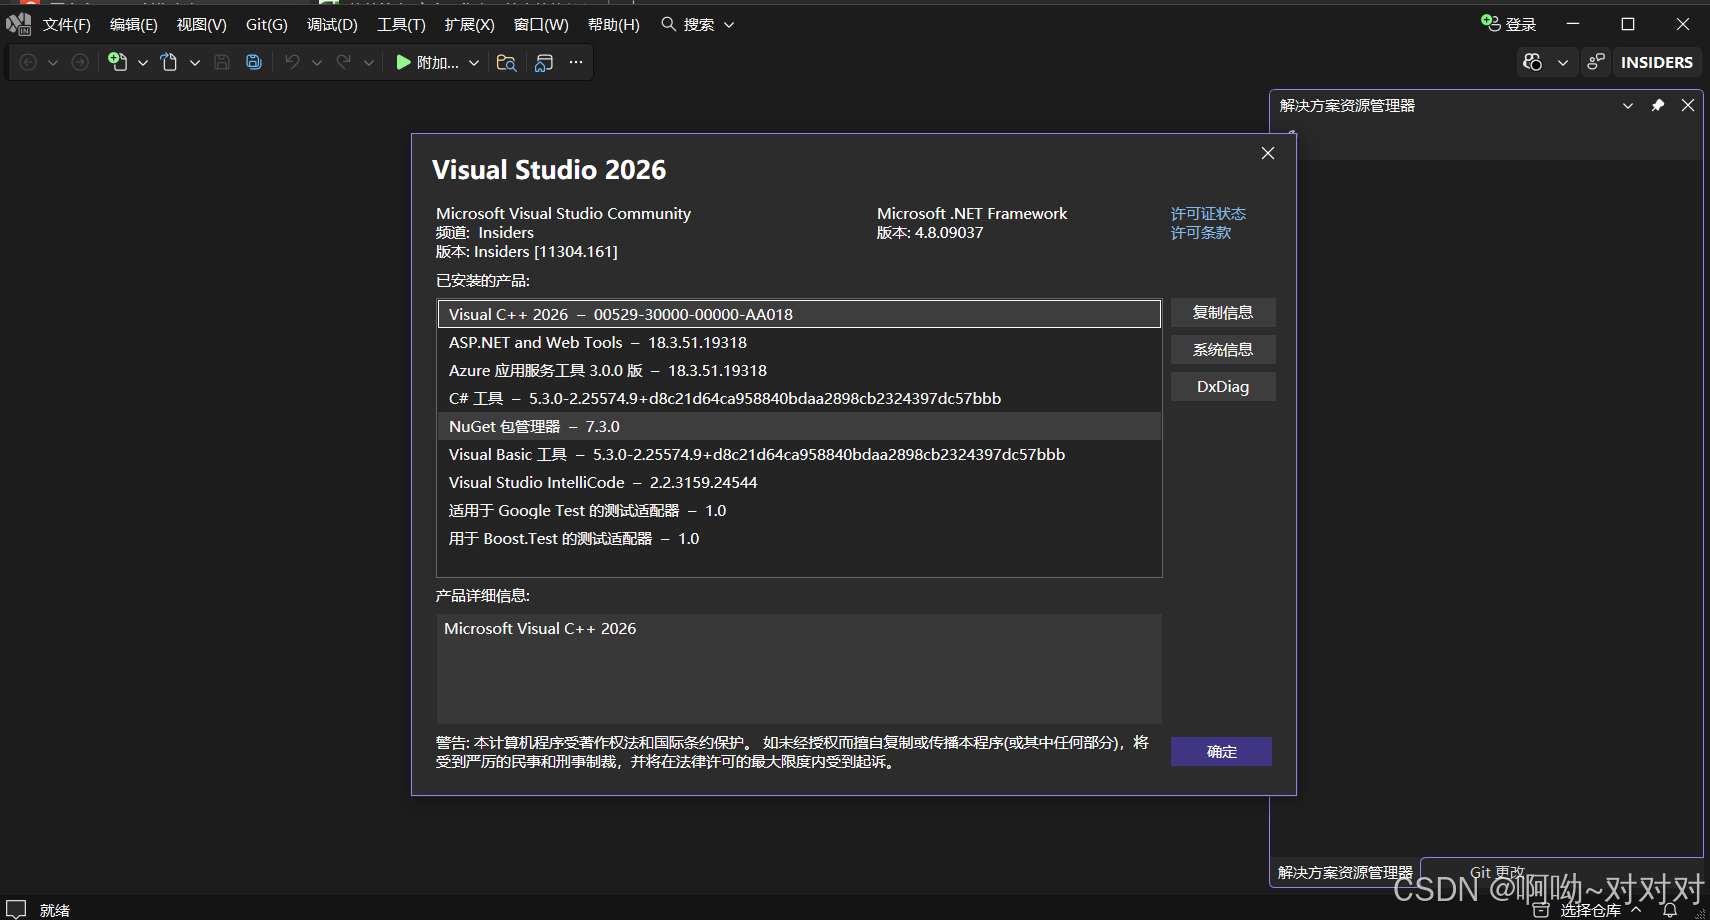Click the Visual Studio Insiders logo icon

[x=18, y=24]
